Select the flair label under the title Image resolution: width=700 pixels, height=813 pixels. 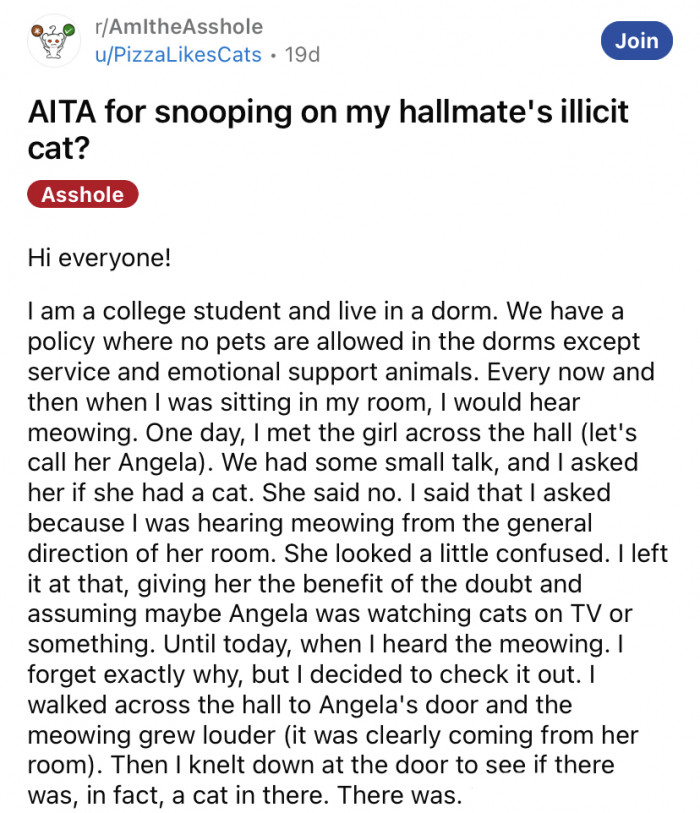coord(83,195)
